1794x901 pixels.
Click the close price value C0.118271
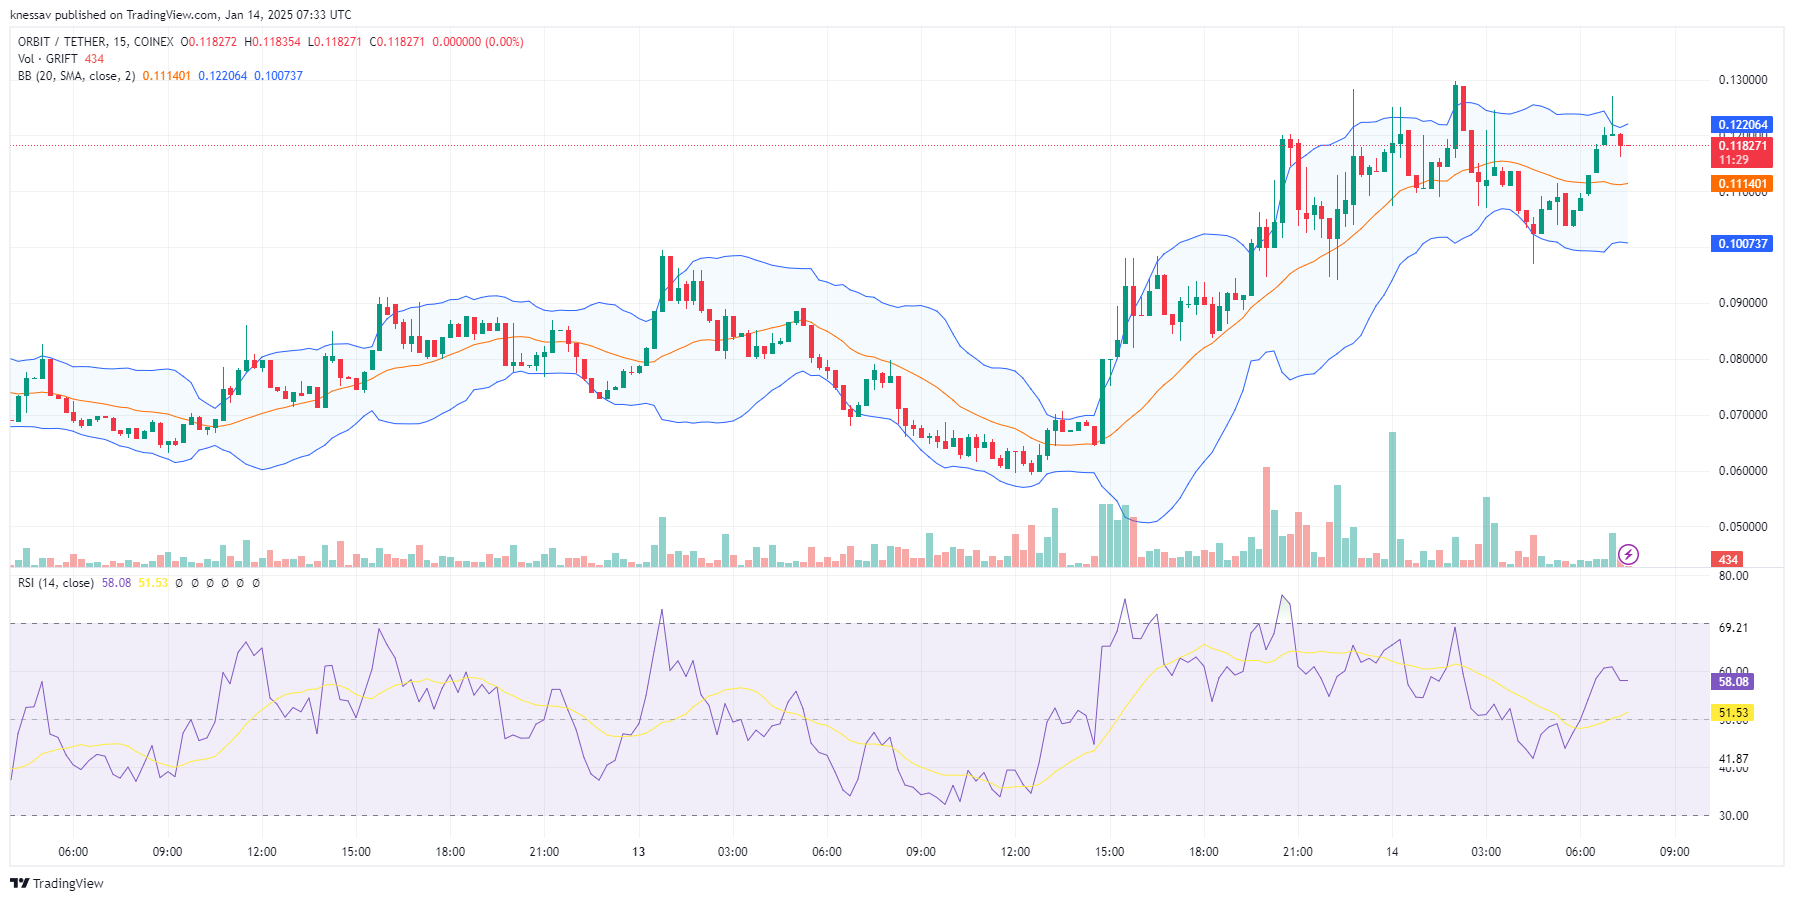(x=397, y=42)
